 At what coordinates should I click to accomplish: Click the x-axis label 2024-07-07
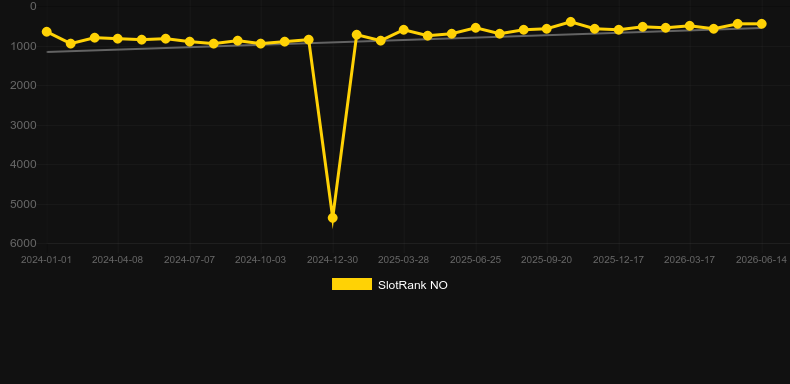189,260
